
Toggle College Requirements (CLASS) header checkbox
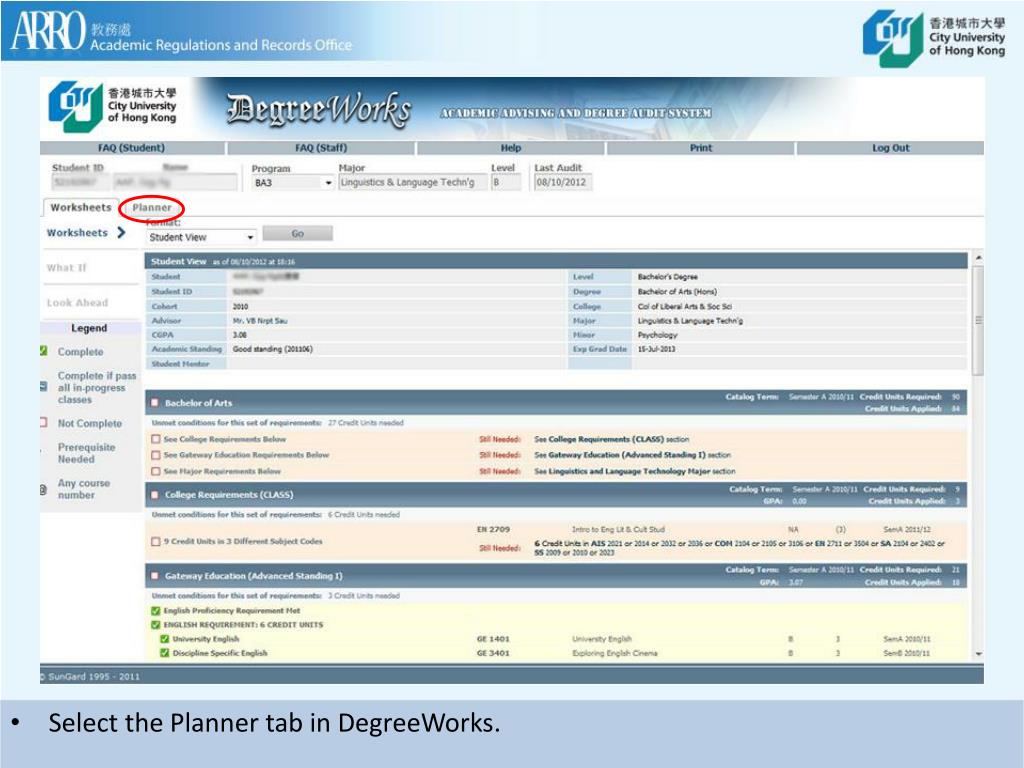pyautogui.click(x=155, y=495)
